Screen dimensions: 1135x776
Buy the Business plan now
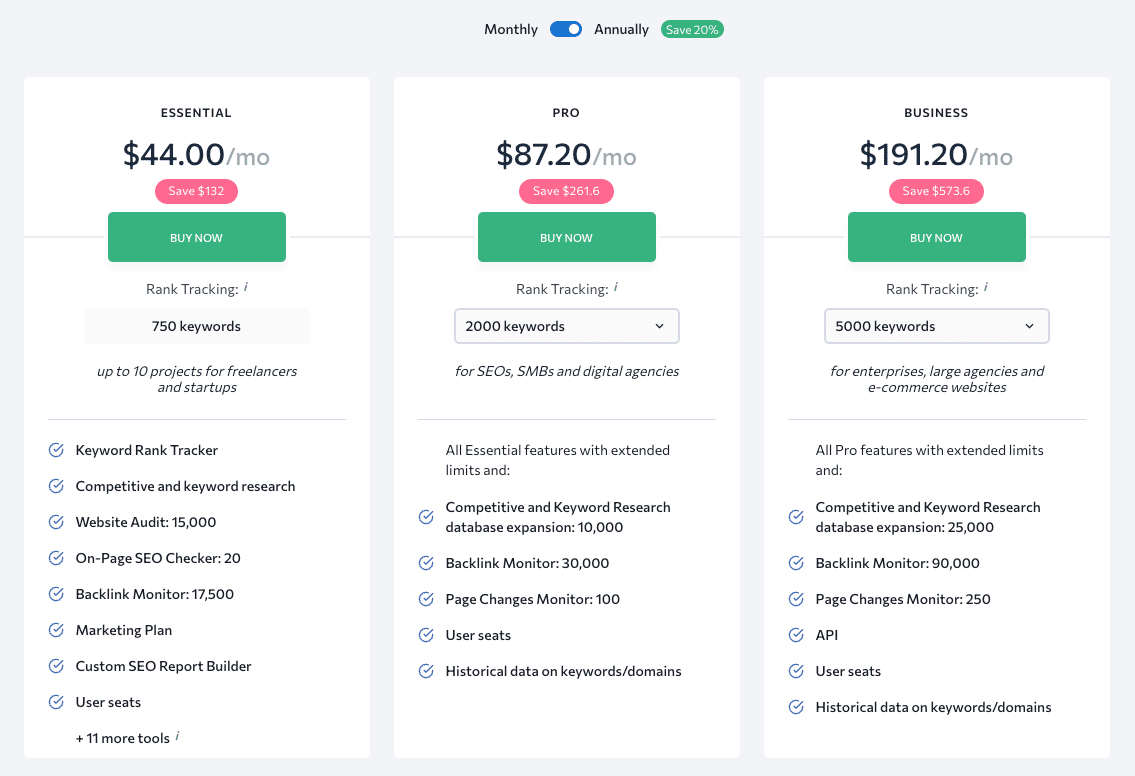(937, 237)
